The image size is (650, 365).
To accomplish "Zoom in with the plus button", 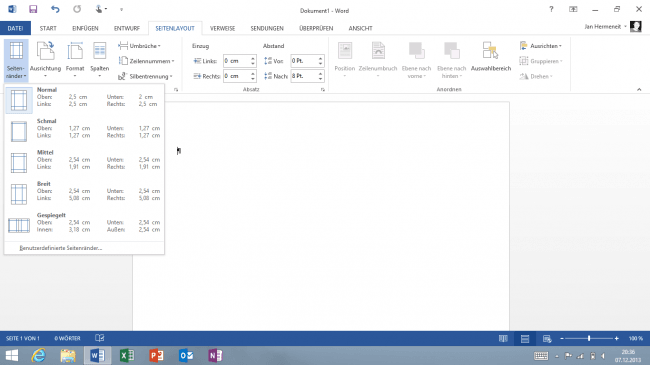I will (616, 338).
